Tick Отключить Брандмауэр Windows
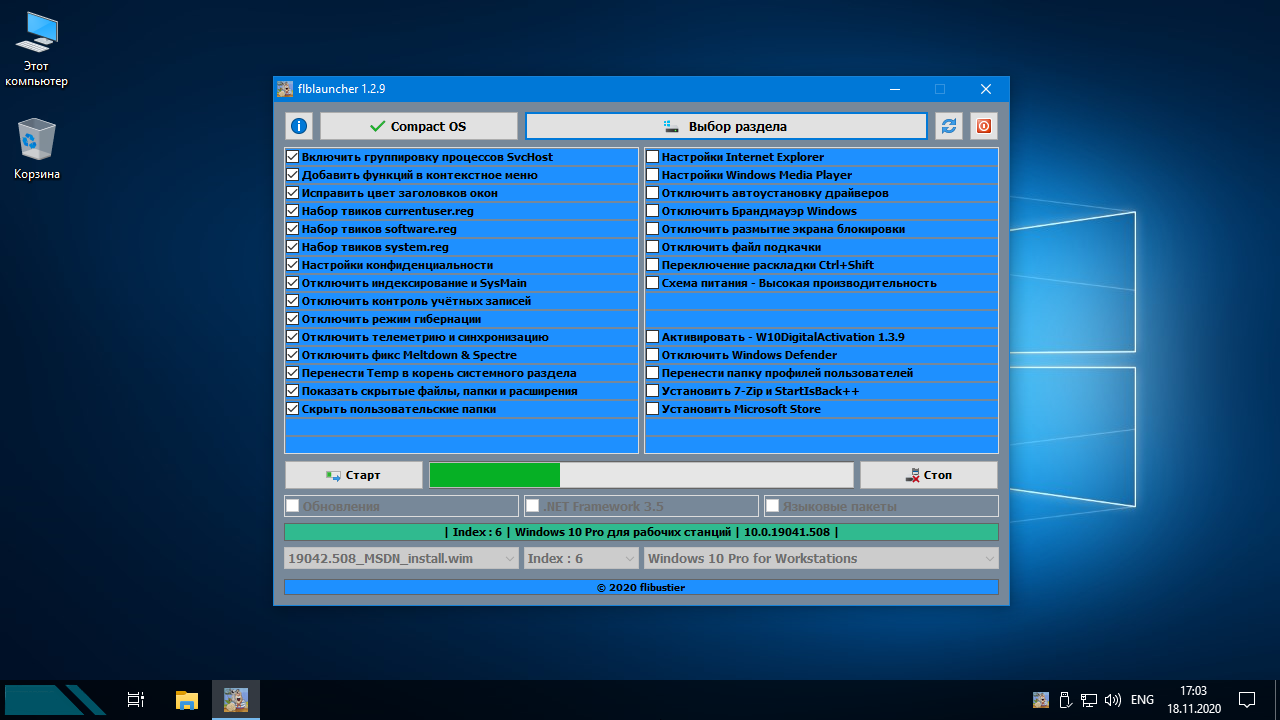This screenshot has width=1280, height=720. (x=653, y=211)
